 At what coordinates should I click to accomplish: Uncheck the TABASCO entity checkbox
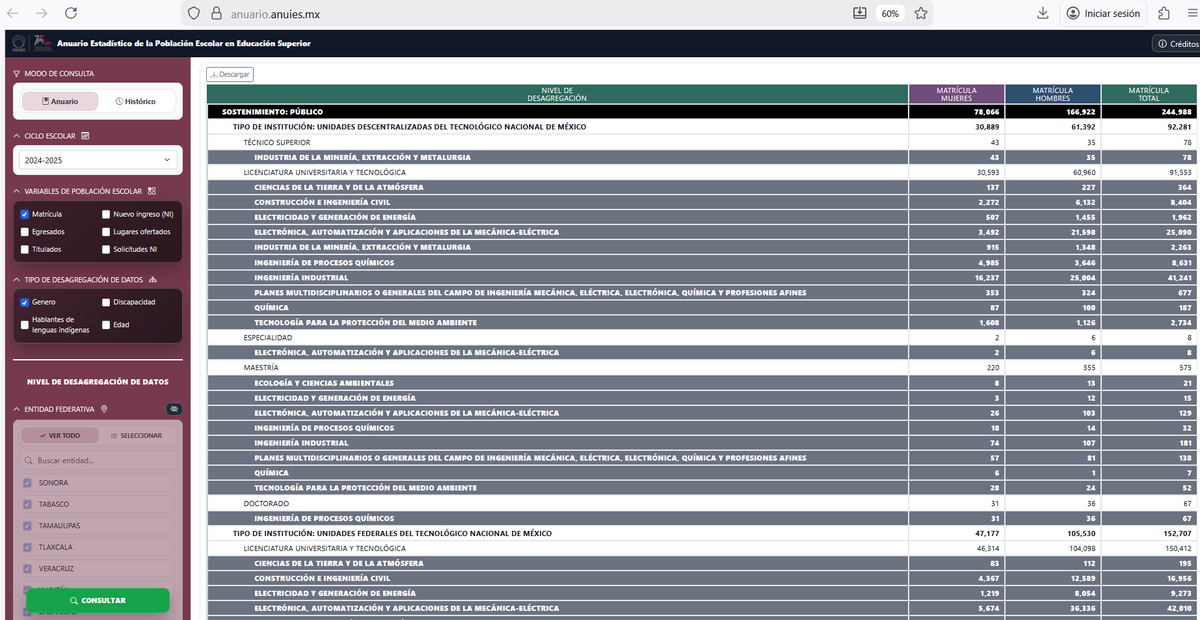pyautogui.click(x=27, y=504)
